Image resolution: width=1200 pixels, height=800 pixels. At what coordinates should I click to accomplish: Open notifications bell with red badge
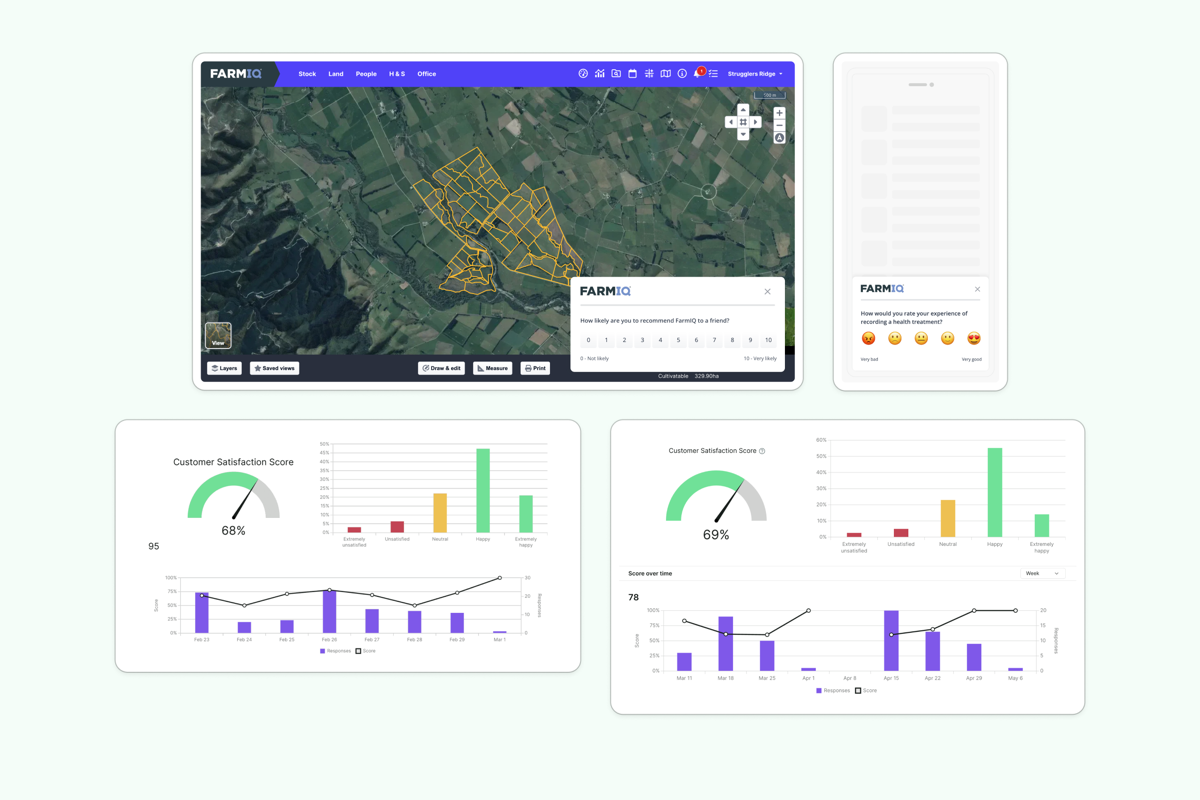(x=698, y=73)
